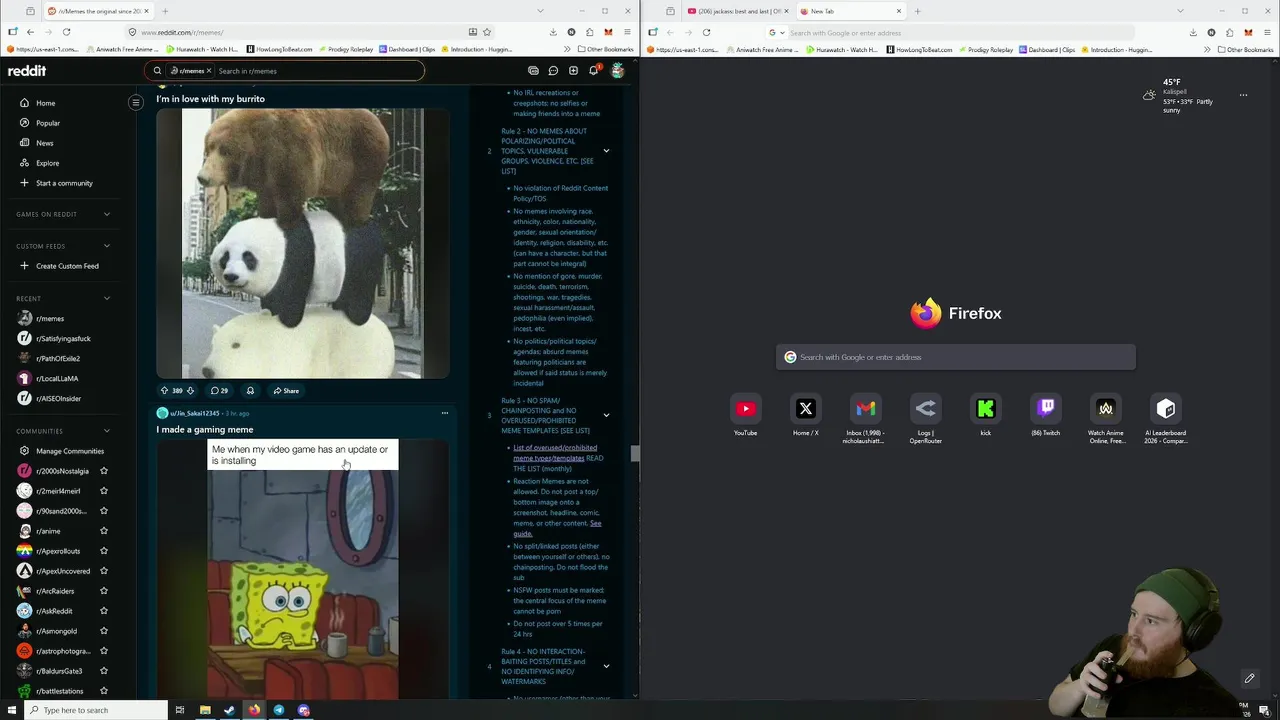Open Gmail Inbox shortcut tile
This screenshot has width=1280, height=720.
(x=865, y=418)
